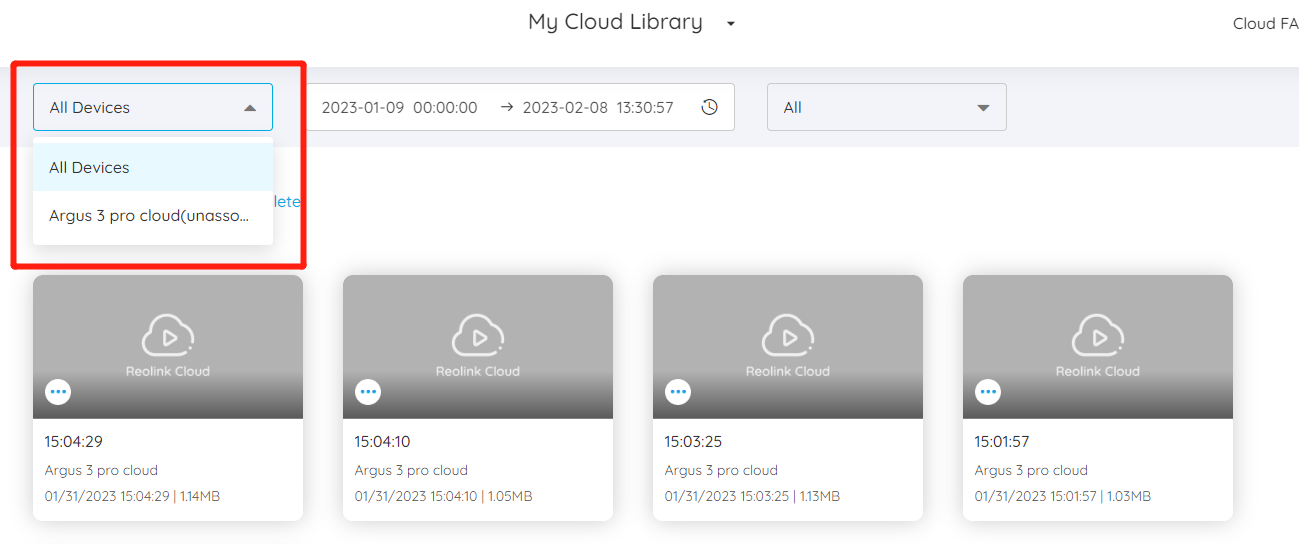This screenshot has height=544, width=1299.
Task: Click Argus 3 pro cloud label under 15:01:57
Action: tap(1031, 470)
